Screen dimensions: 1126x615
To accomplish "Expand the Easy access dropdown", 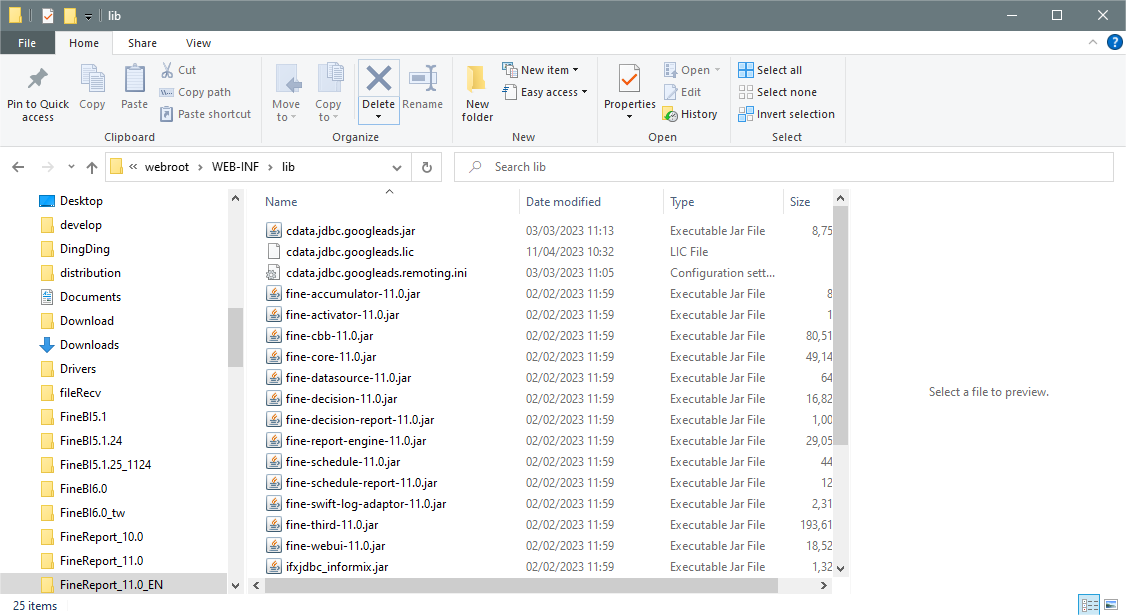I will point(585,92).
